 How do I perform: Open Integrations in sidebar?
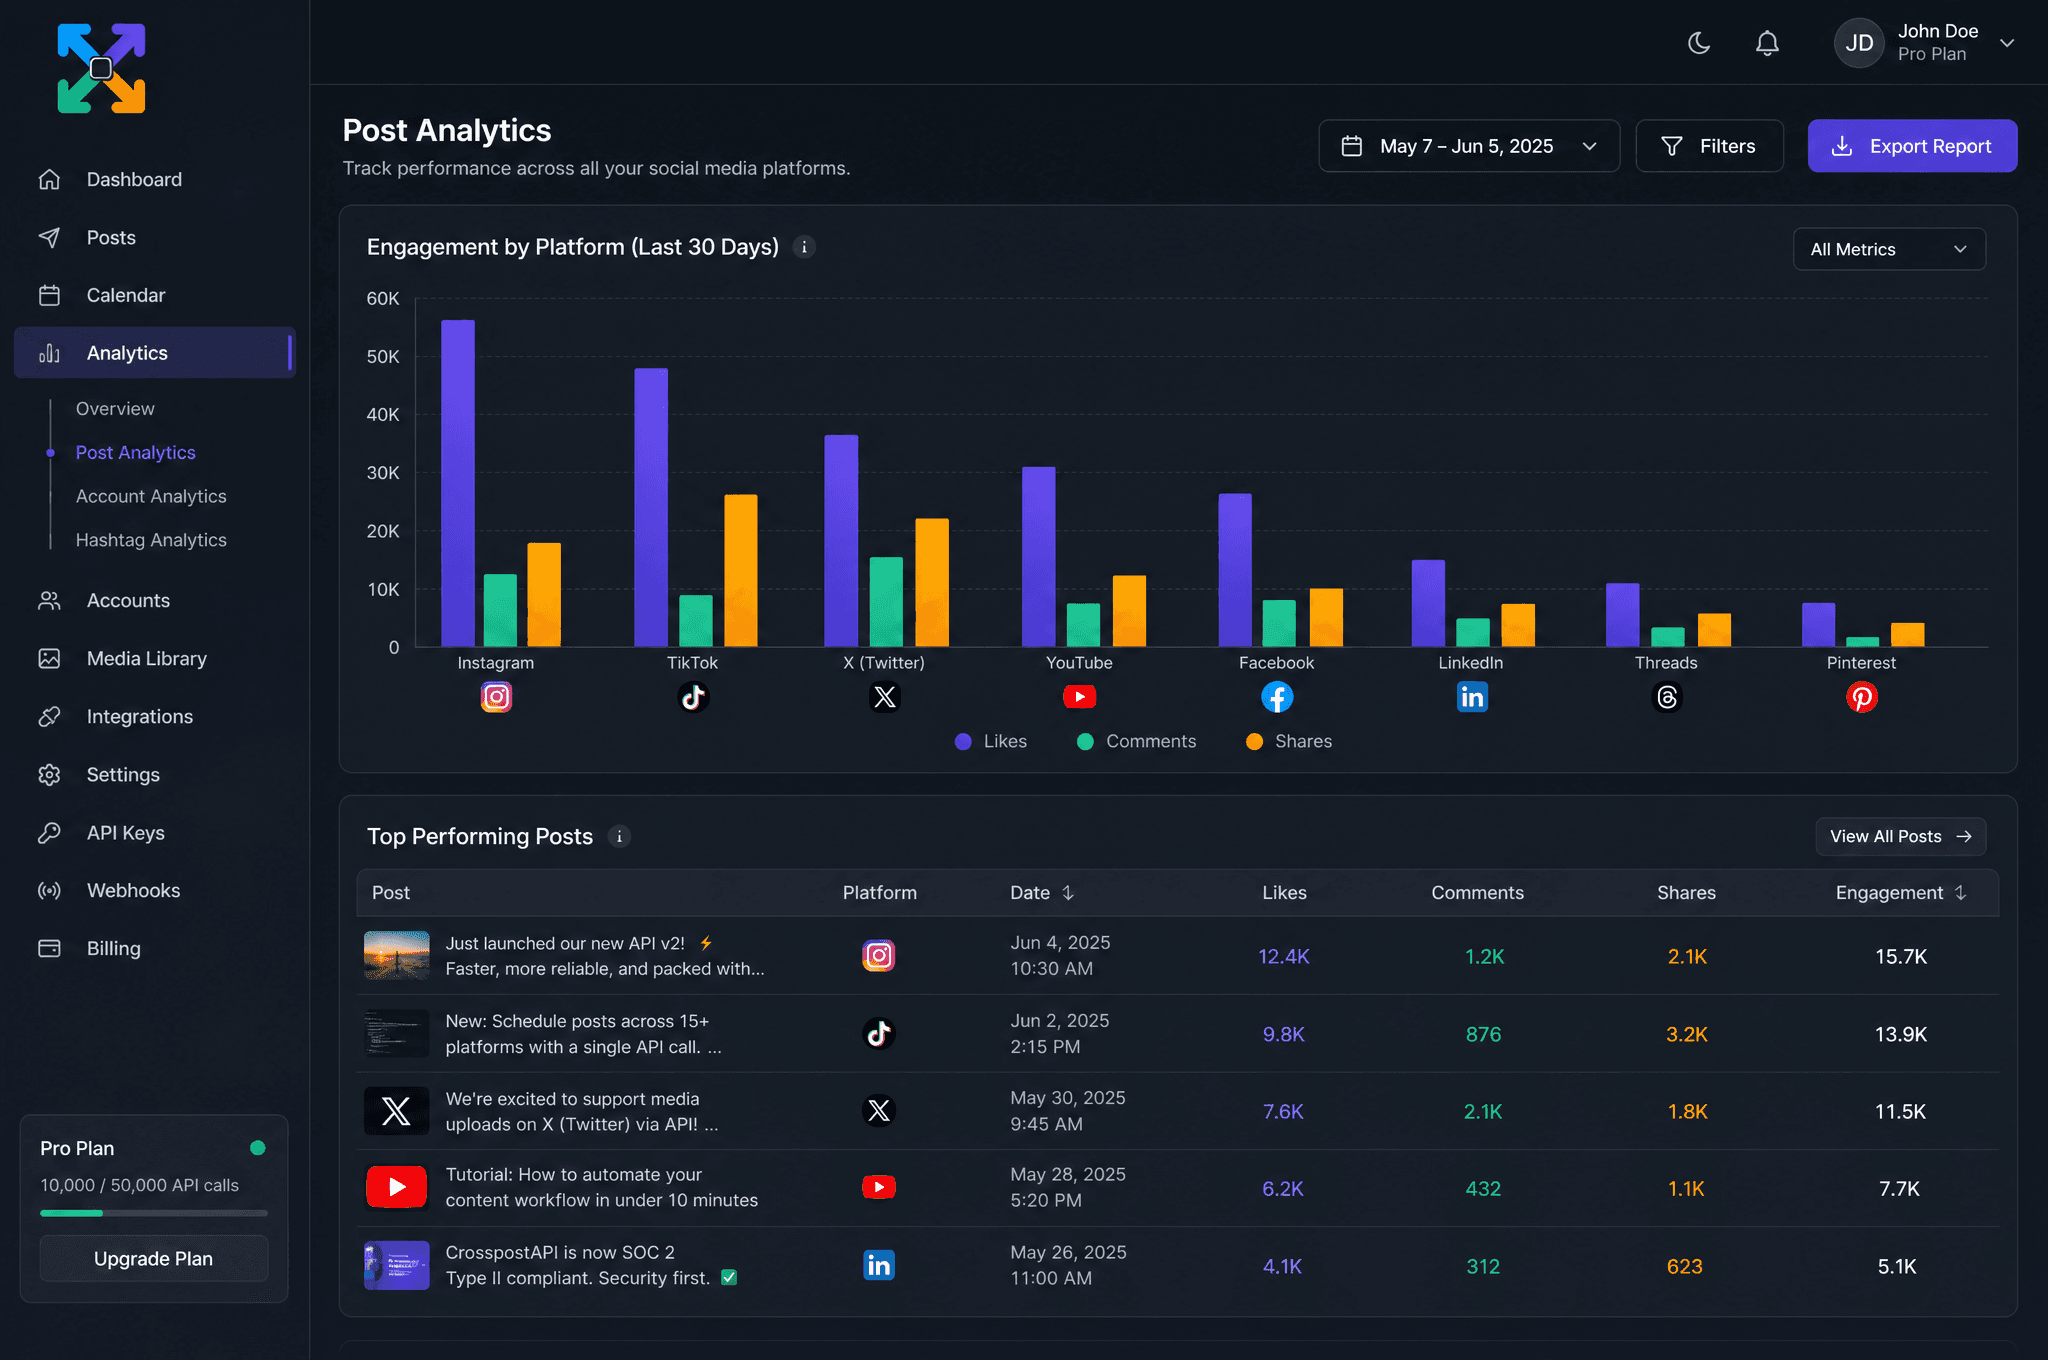pyautogui.click(x=155, y=716)
